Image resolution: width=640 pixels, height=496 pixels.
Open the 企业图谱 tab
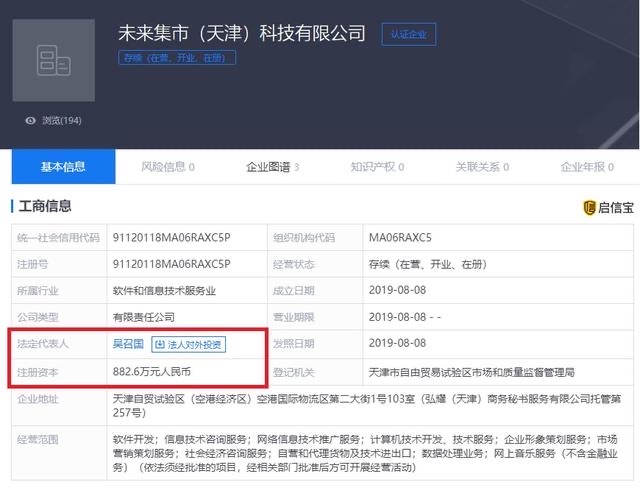coord(272,167)
